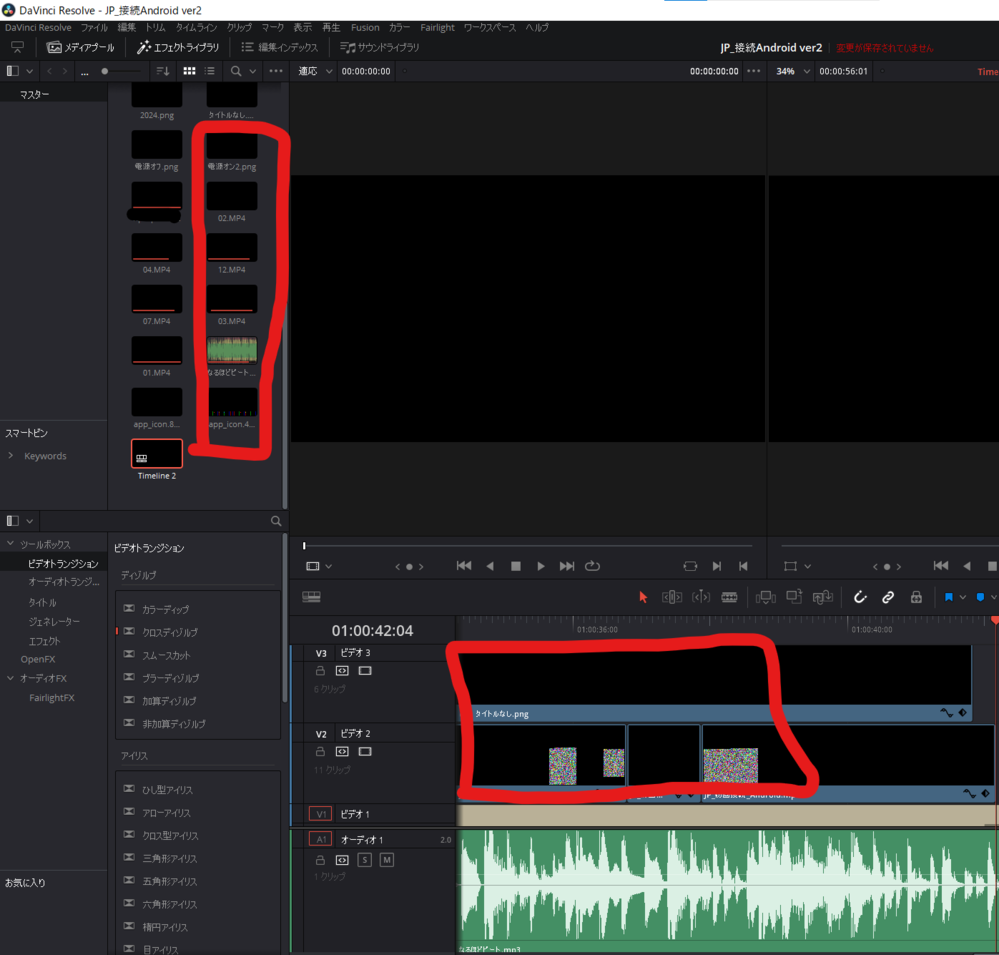The image size is (999, 955).
Task: Click the source viewer scrubber bar
Action: pyautogui.click(x=528, y=546)
